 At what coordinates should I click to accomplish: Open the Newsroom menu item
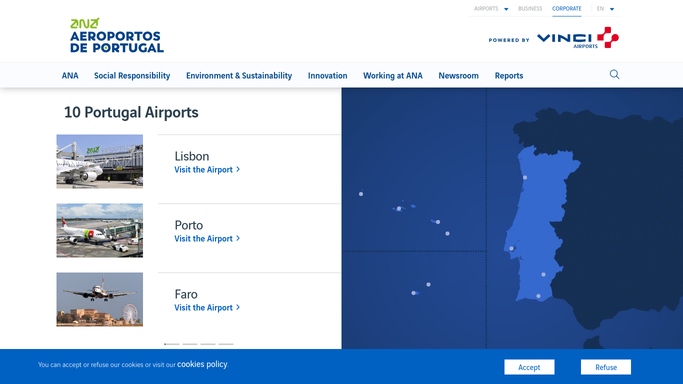point(458,75)
